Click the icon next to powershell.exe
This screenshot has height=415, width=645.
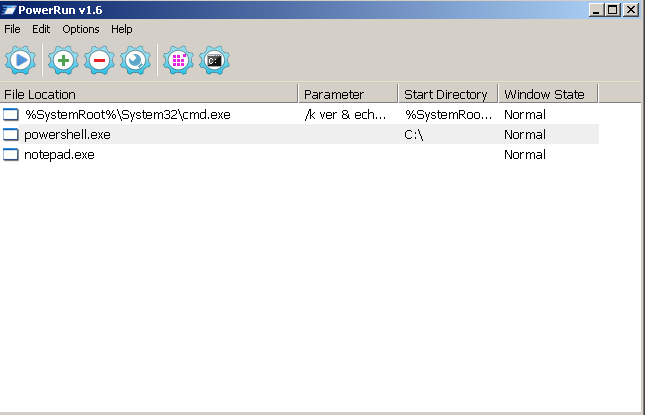[x=11, y=135]
